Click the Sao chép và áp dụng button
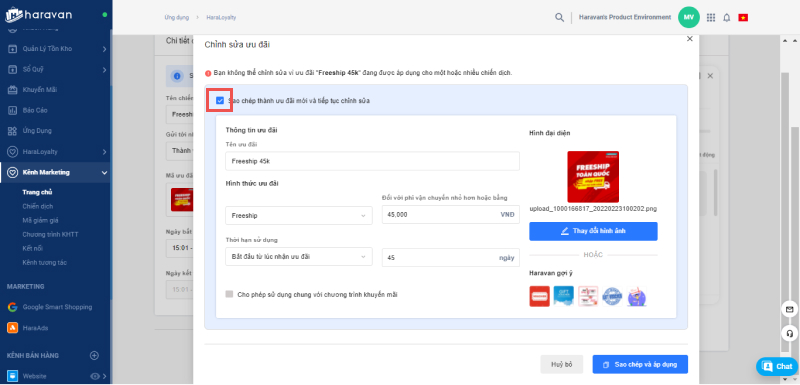Viewport: 800px width, 385px height. coord(640,365)
